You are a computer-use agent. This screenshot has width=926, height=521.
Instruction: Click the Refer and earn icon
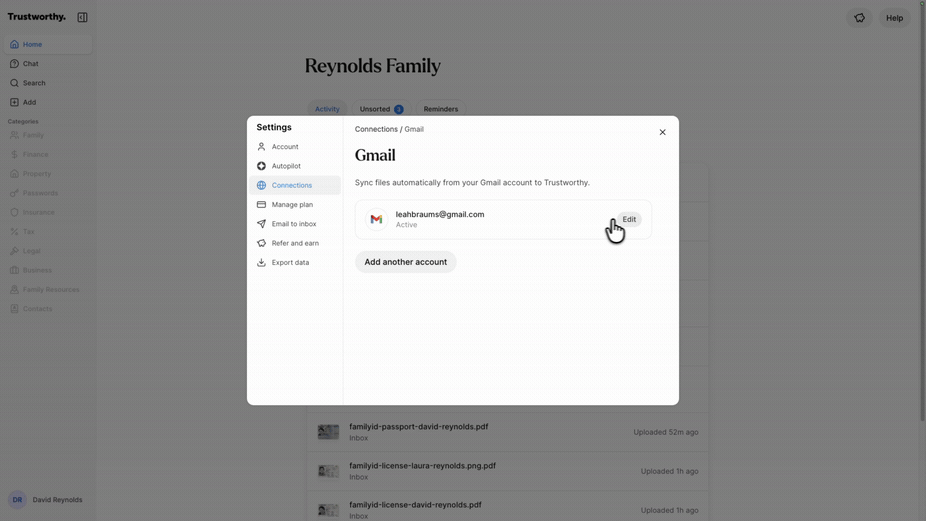(x=261, y=243)
